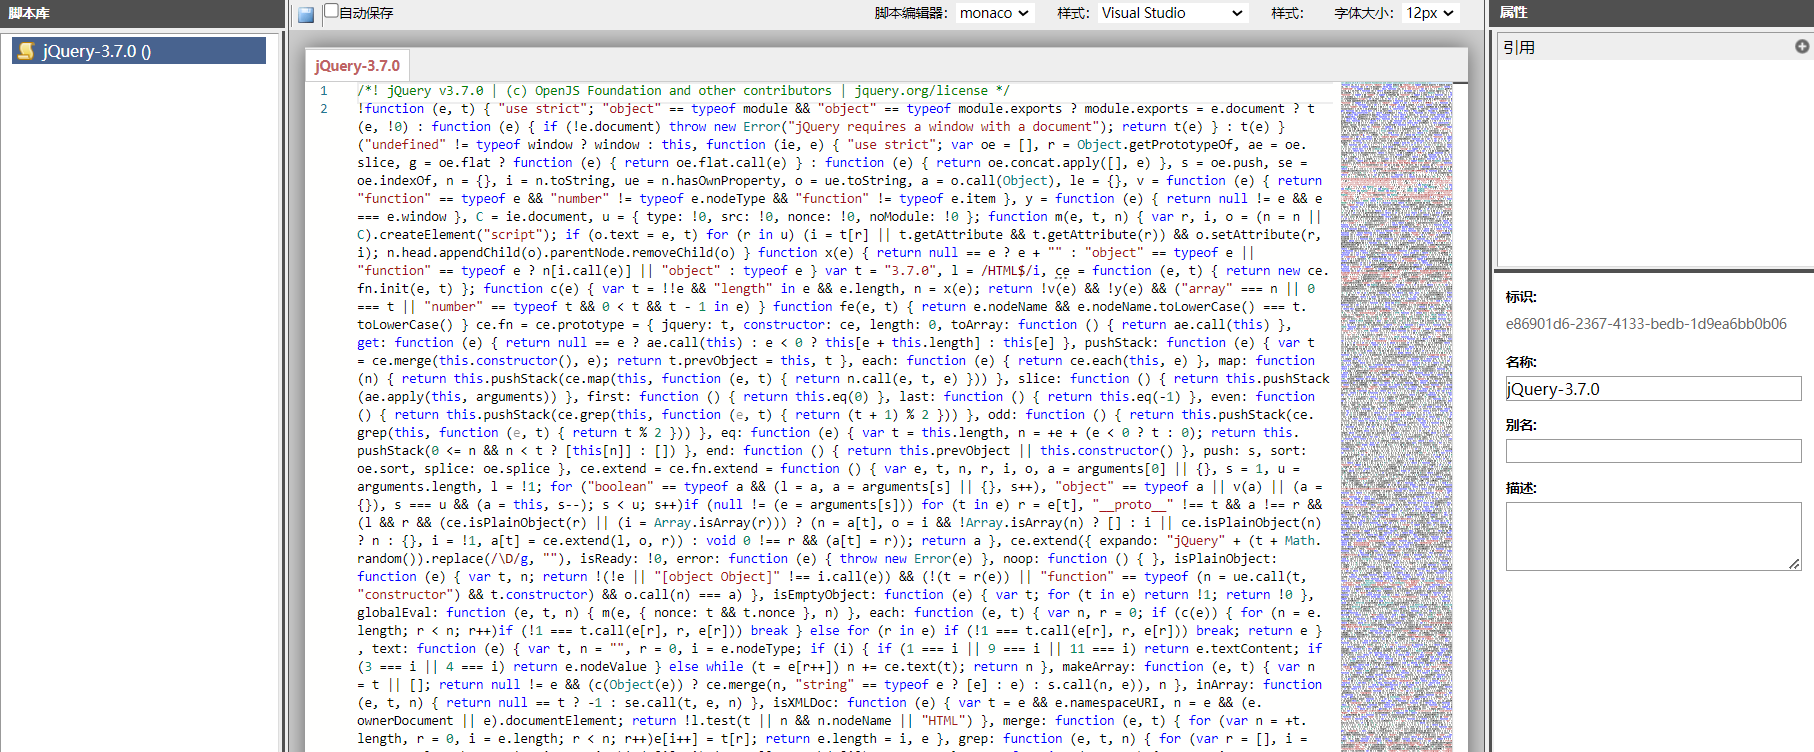Expand the Visual Studio style dropdown
1814x752 pixels.
(1171, 13)
